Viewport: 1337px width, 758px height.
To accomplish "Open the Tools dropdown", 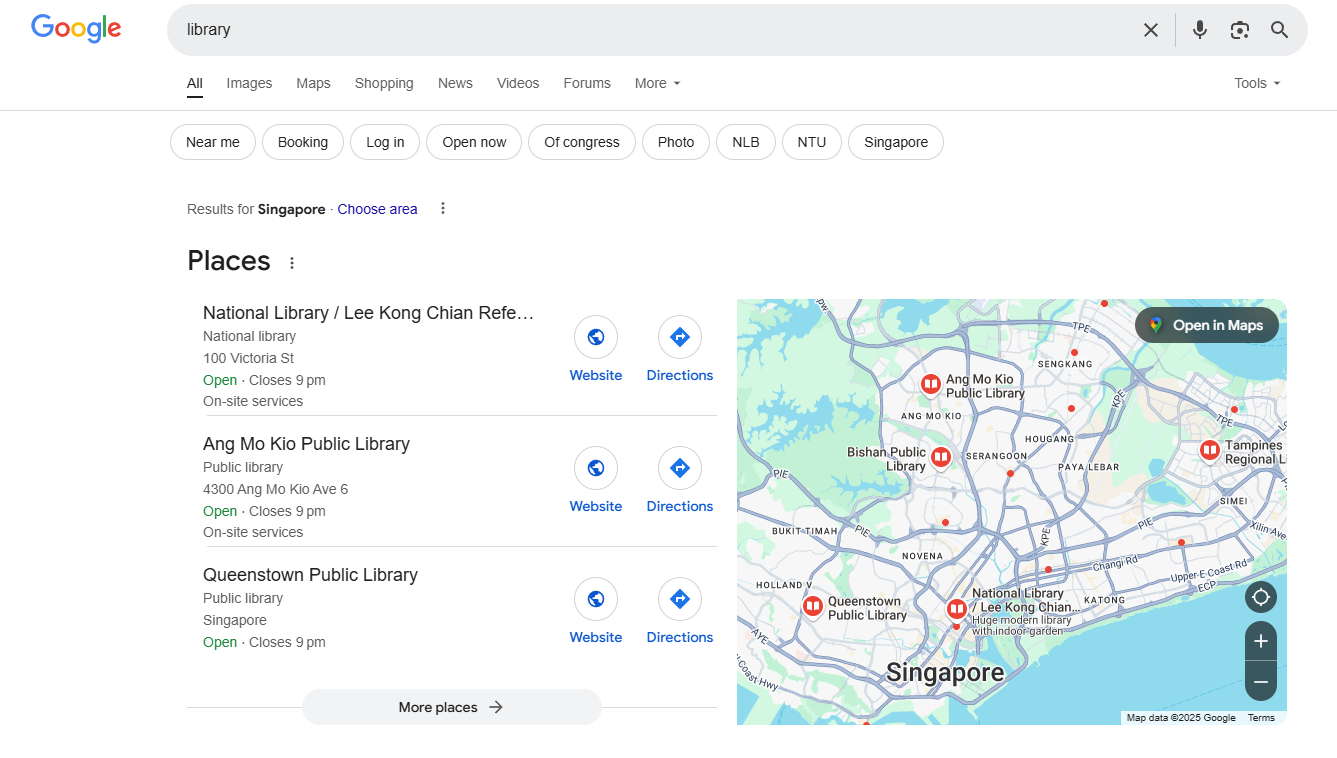I will point(1257,83).
